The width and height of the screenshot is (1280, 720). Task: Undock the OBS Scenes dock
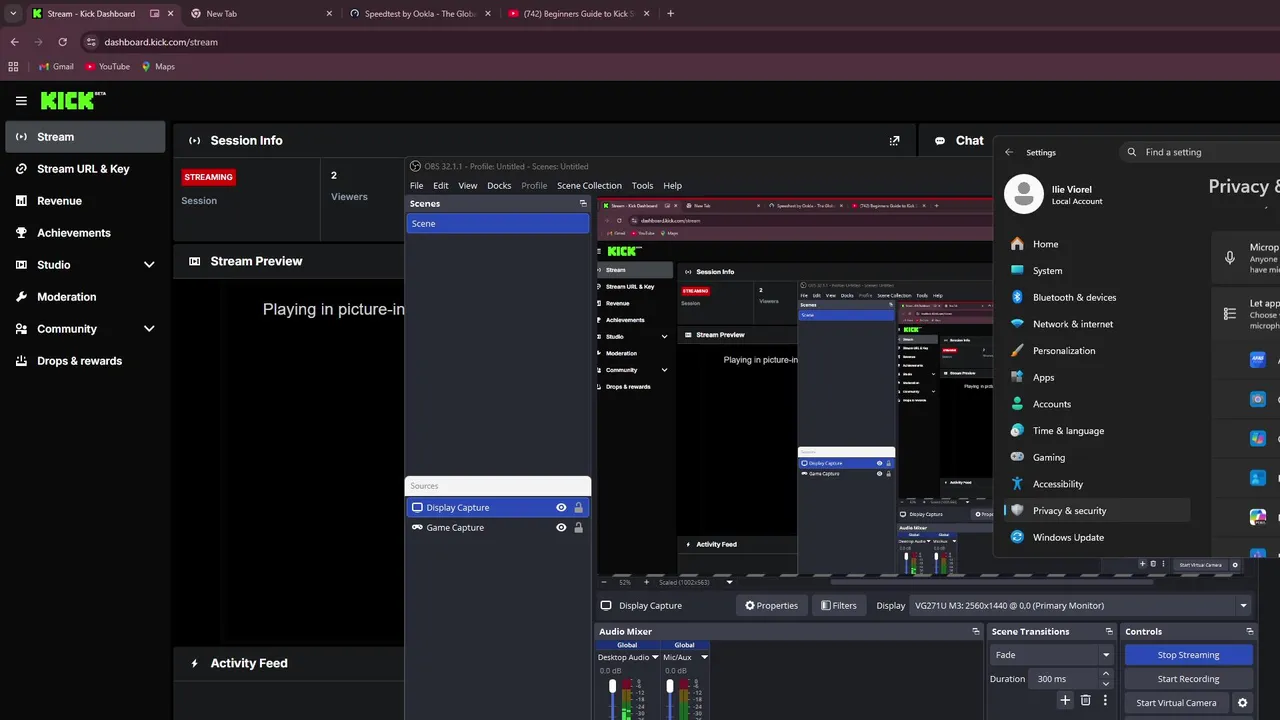click(583, 203)
